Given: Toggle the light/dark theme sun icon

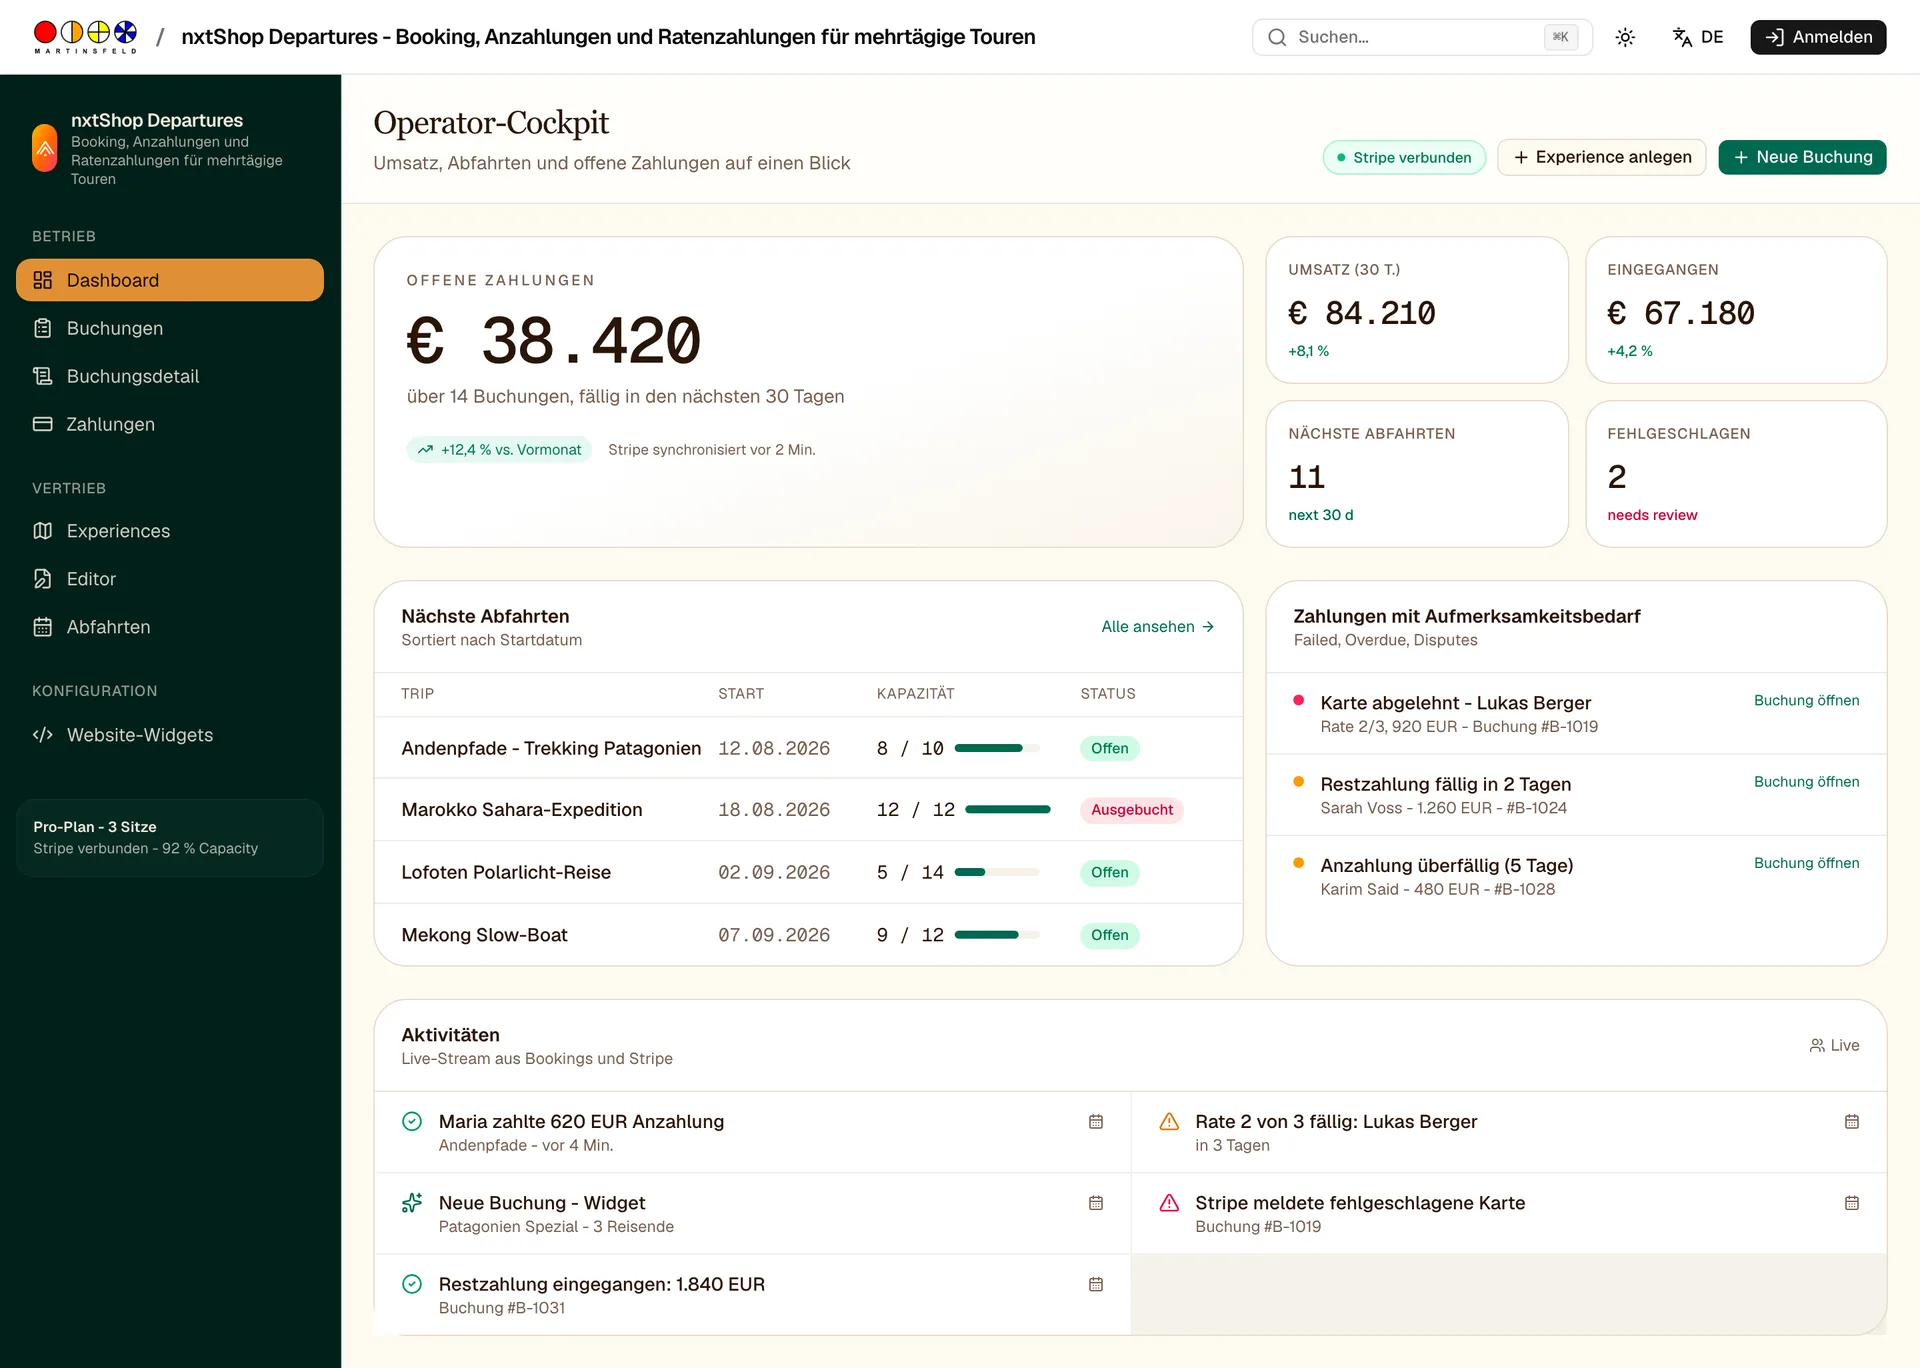Looking at the screenshot, I should click(x=1625, y=37).
